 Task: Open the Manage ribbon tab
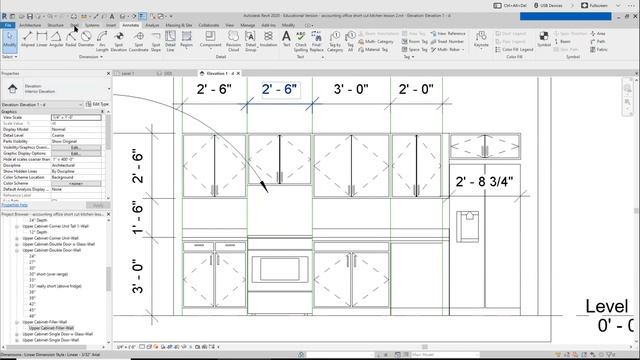[248, 25]
